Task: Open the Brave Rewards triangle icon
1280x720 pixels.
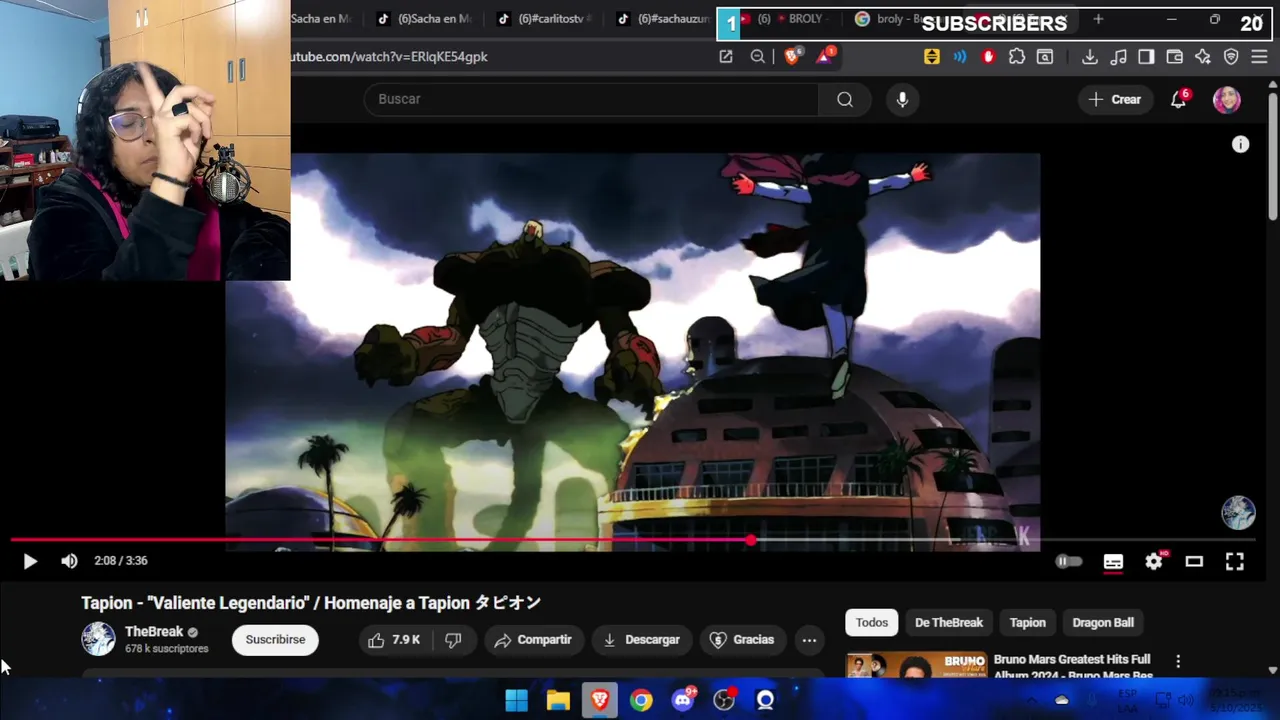Action: [x=825, y=57]
